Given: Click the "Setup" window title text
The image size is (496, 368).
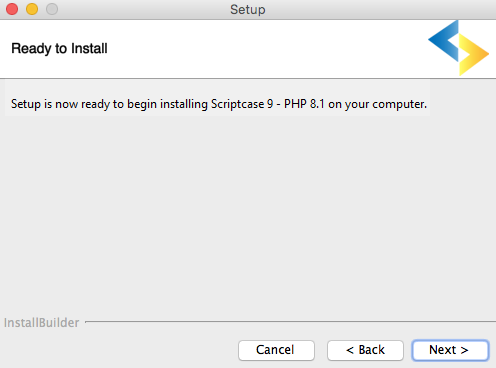Looking at the screenshot, I should [248, 10].
